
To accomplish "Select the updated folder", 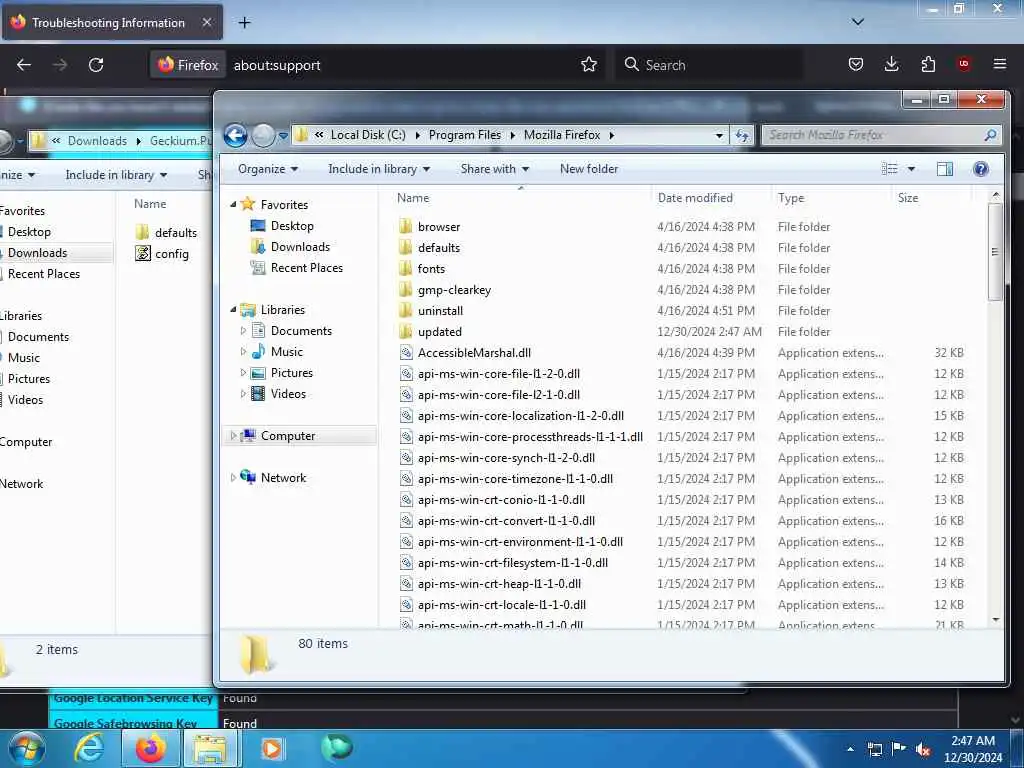I will click(440, 332).
